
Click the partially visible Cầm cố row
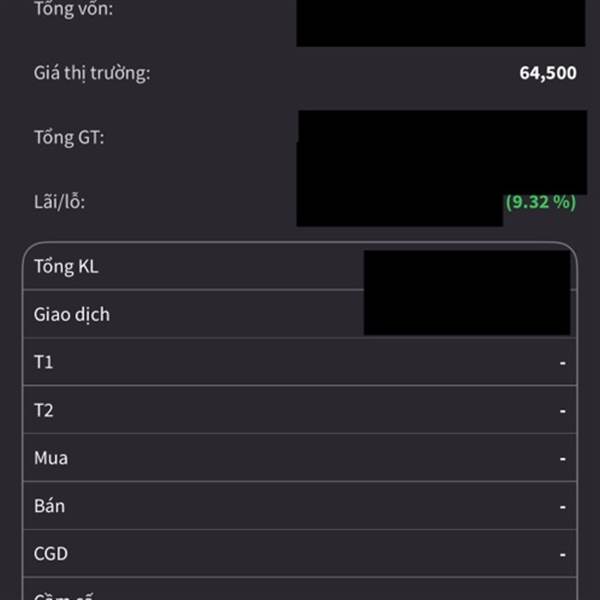point(300,589)
